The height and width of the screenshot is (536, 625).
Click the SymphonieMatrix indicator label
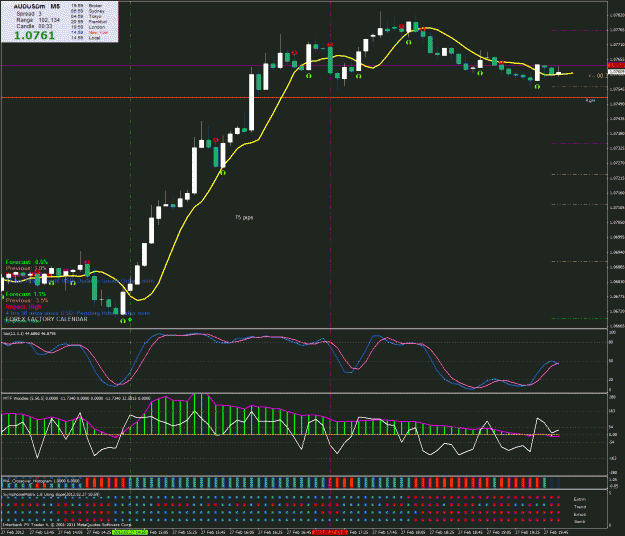[x=51, y=495]
